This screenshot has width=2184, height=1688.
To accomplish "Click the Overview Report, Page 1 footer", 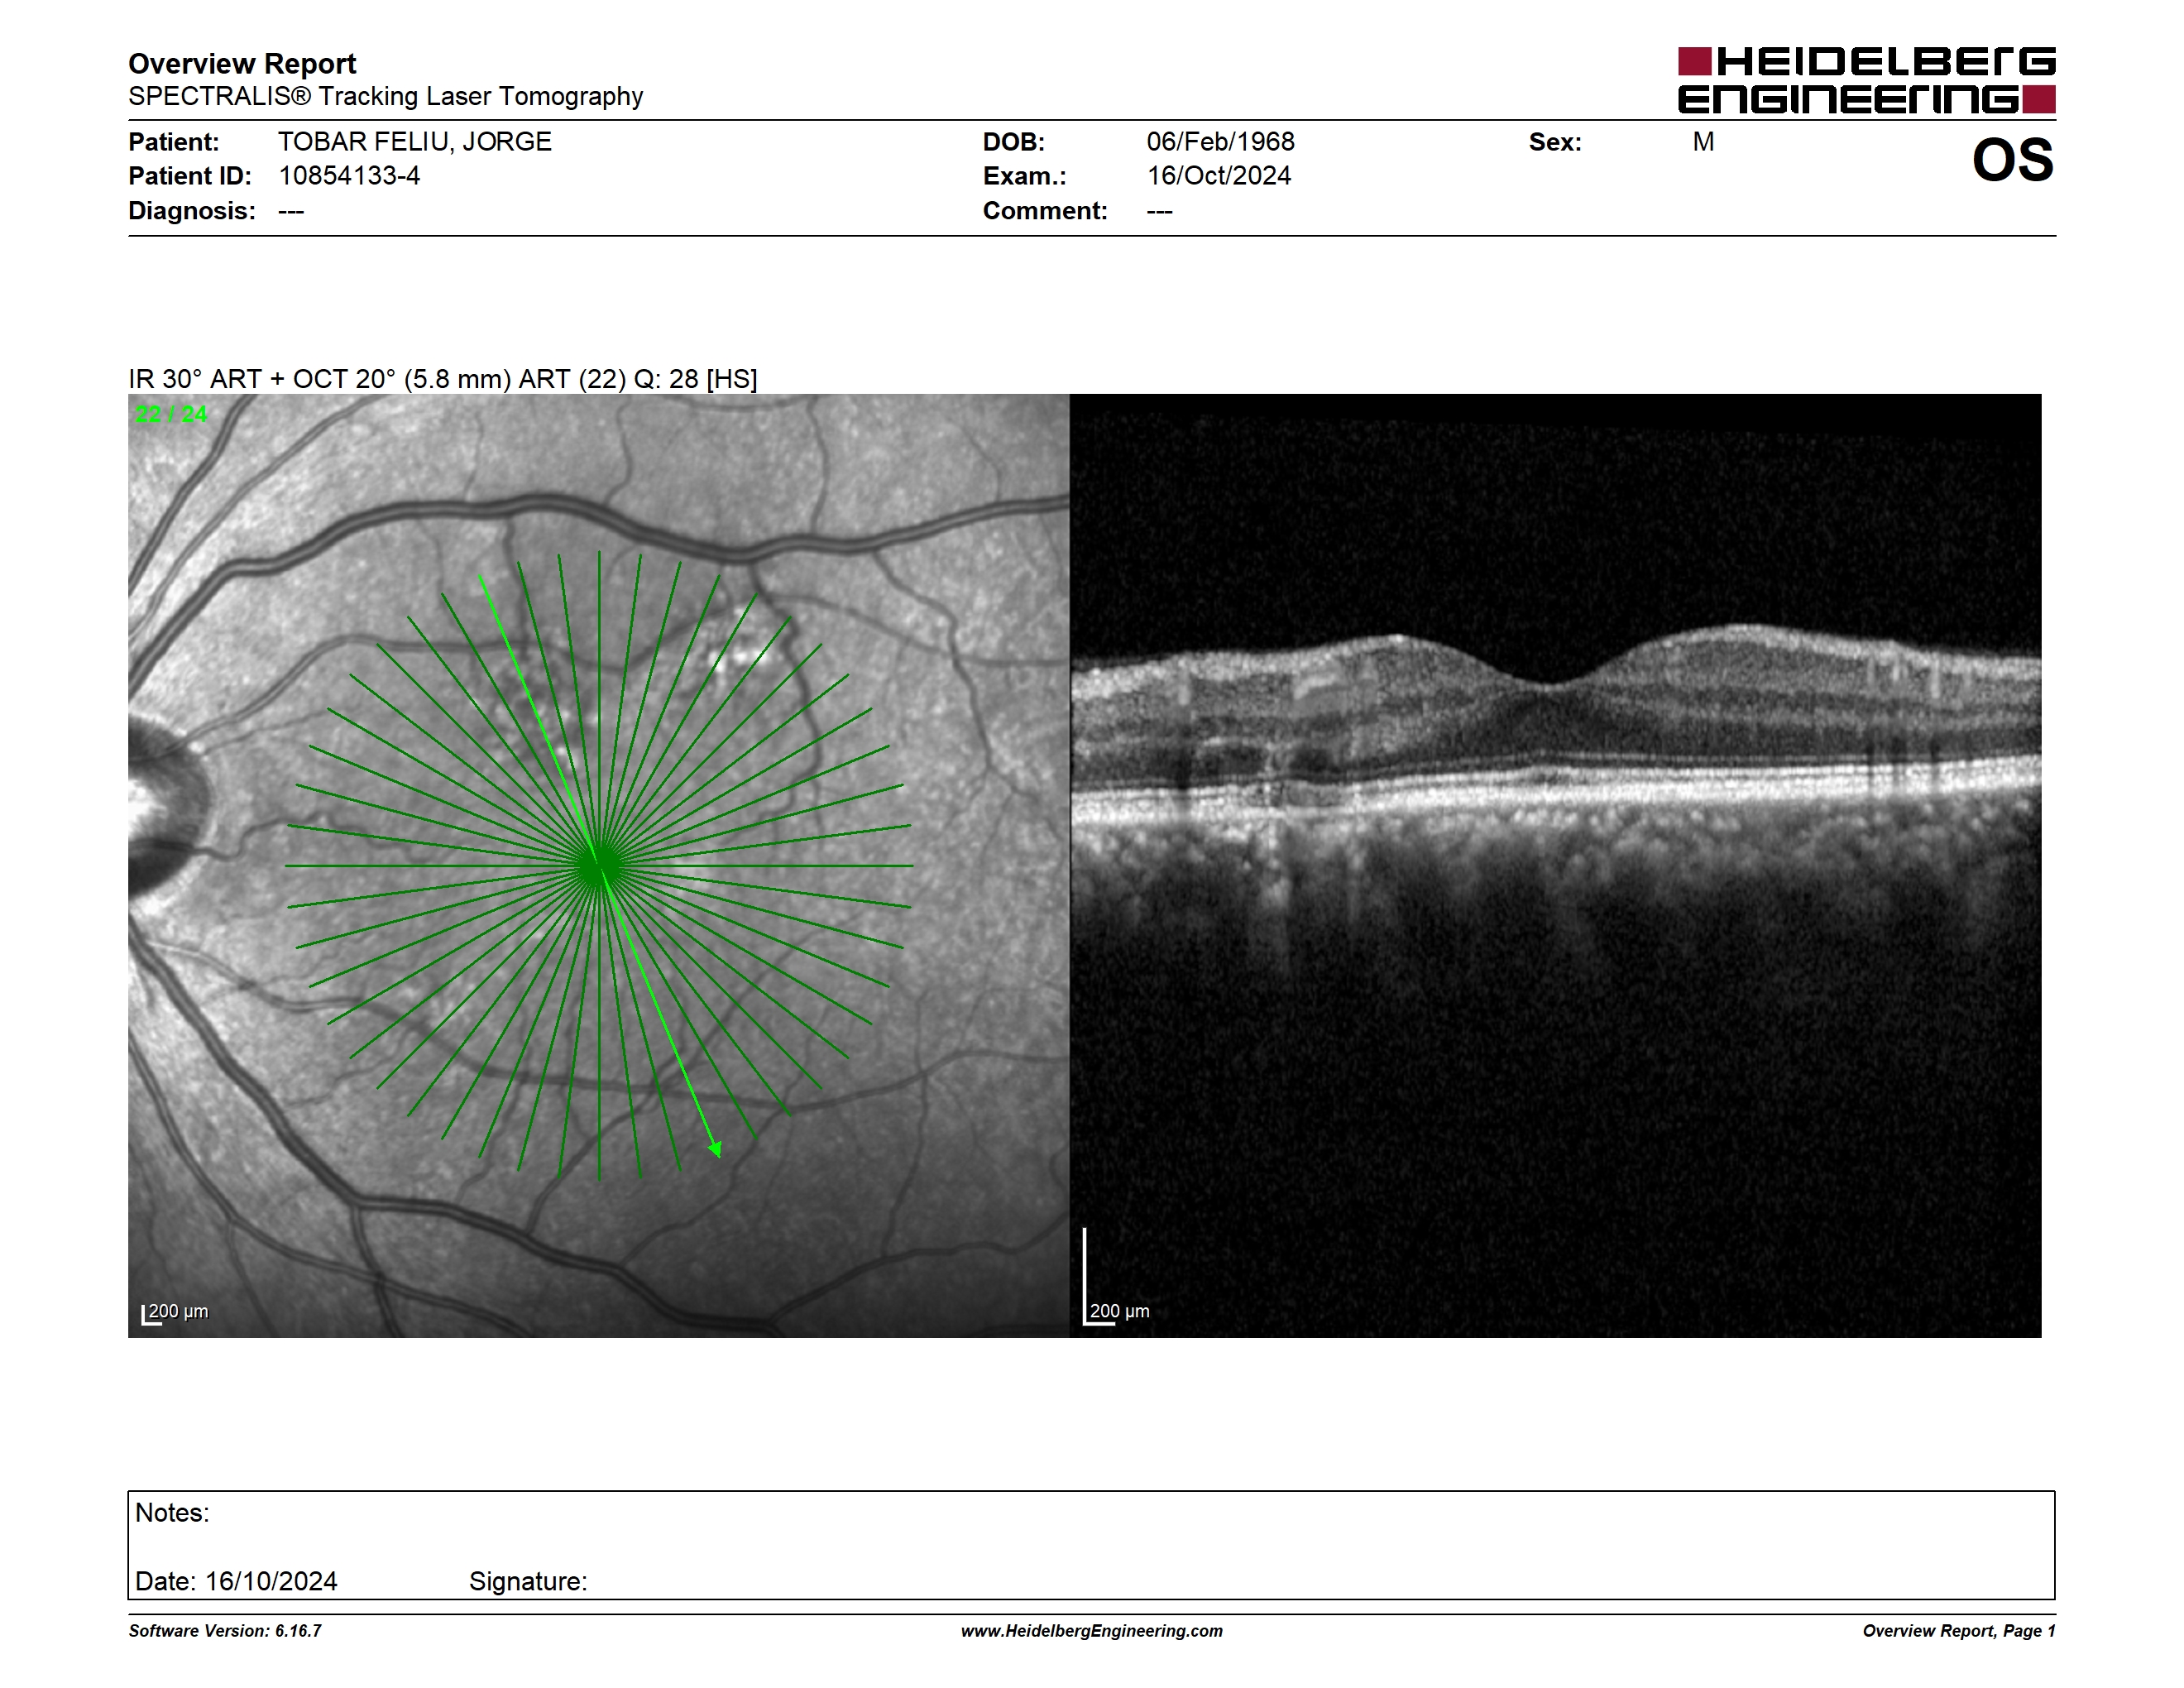I will click(x=1958, y=1631).
